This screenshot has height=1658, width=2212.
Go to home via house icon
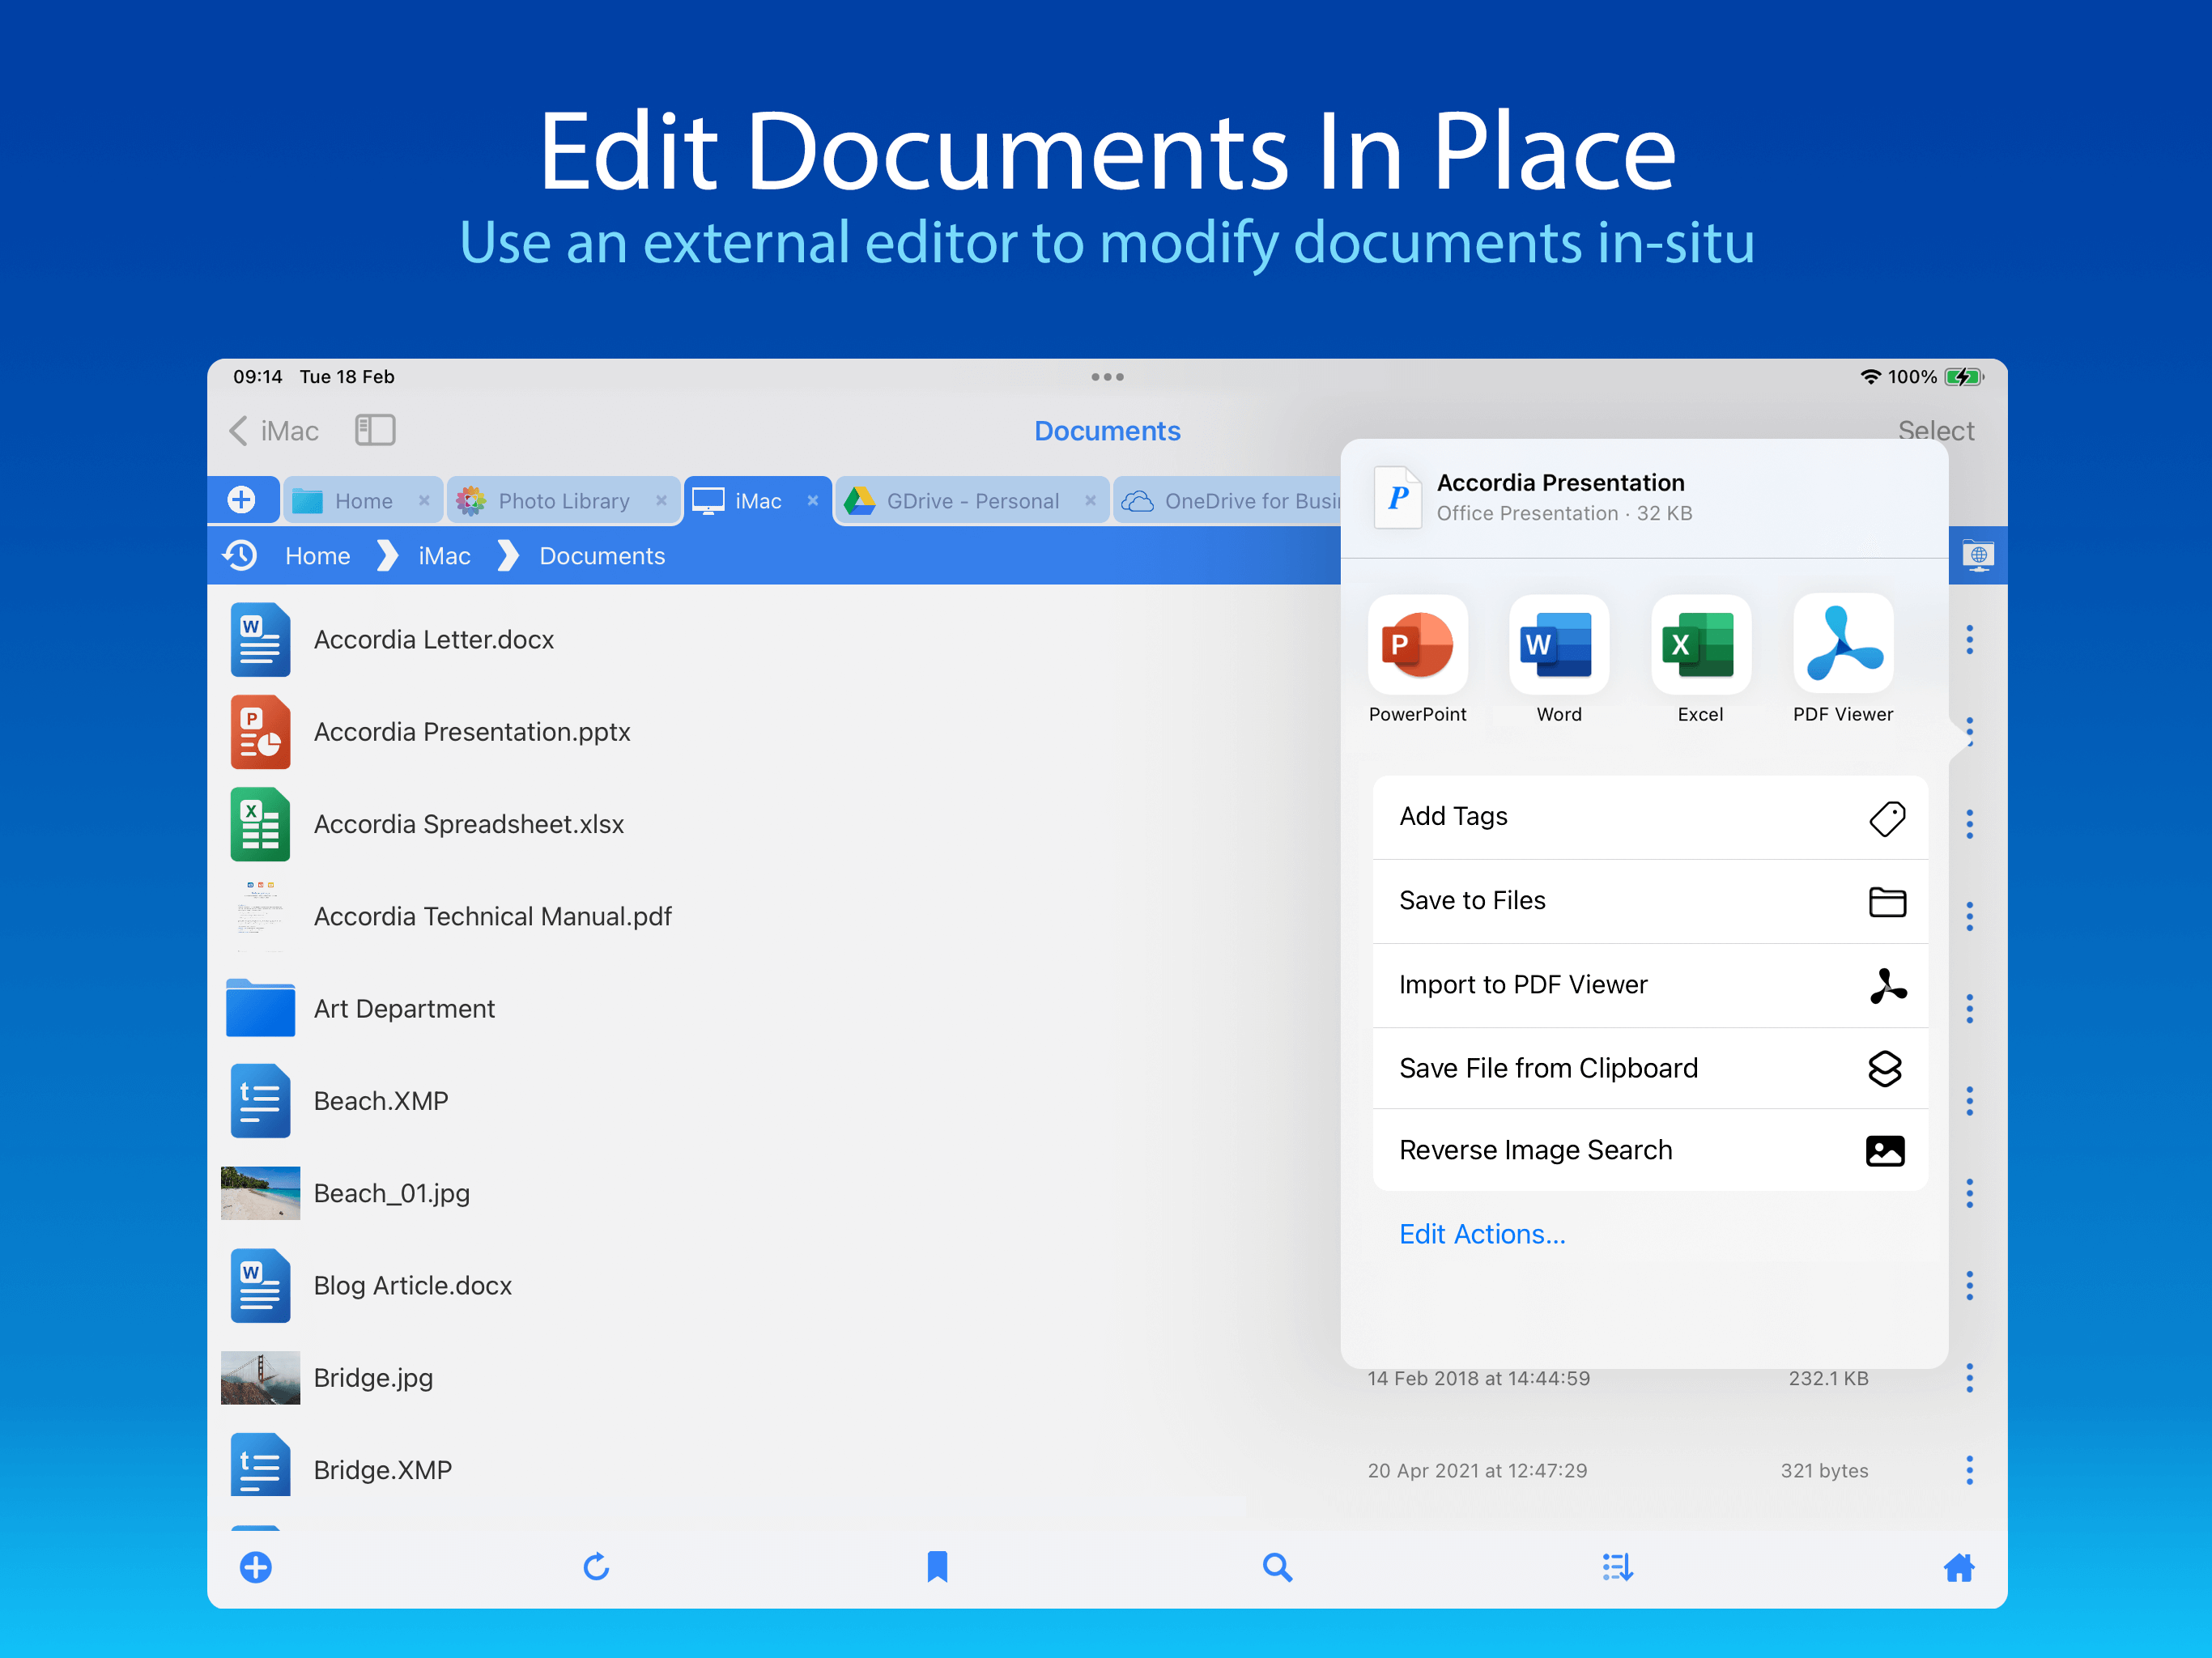(x=1958, y=1566)
